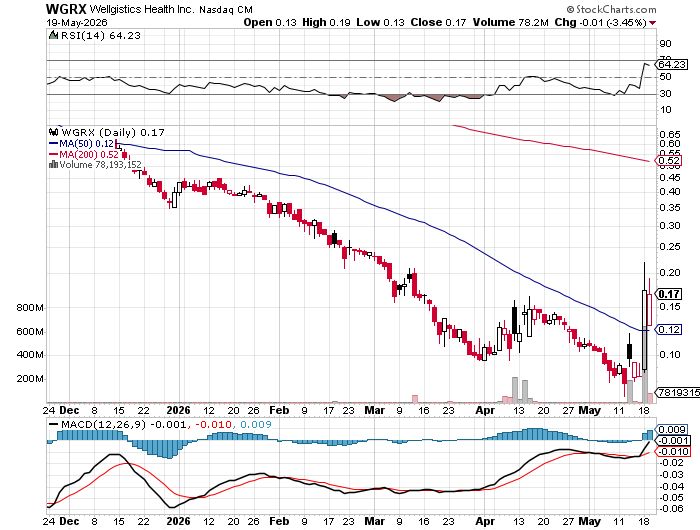Screen dimensions: 700x530
Task: Click the MACD(12,26,9) legend label
Action: click(103, 424)
